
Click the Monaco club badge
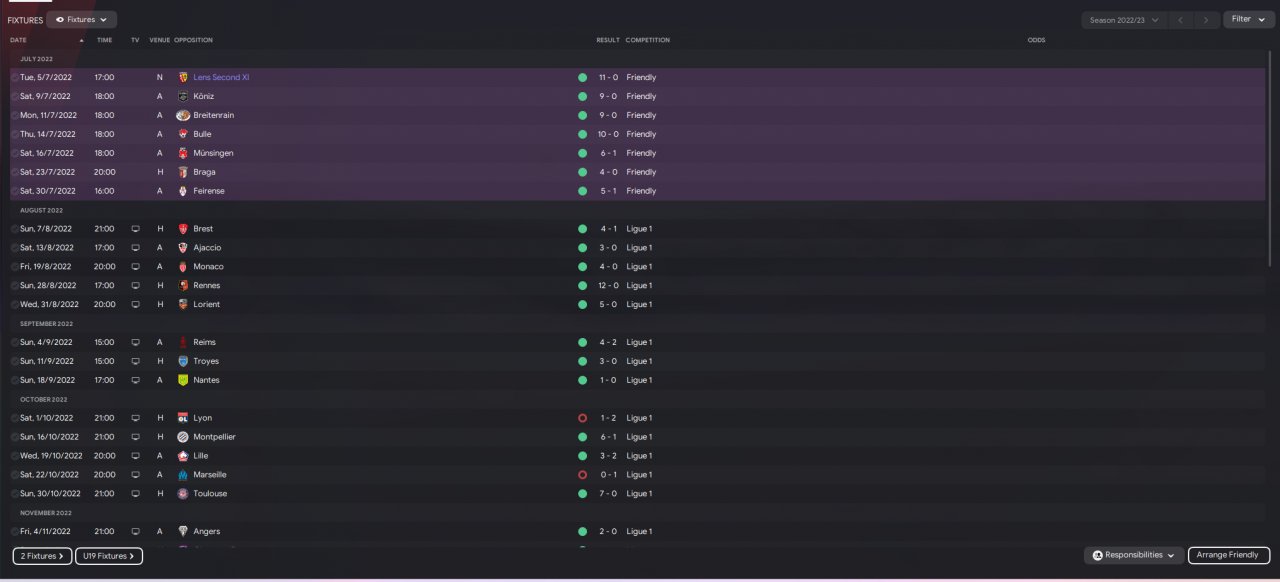pos(183,267)
